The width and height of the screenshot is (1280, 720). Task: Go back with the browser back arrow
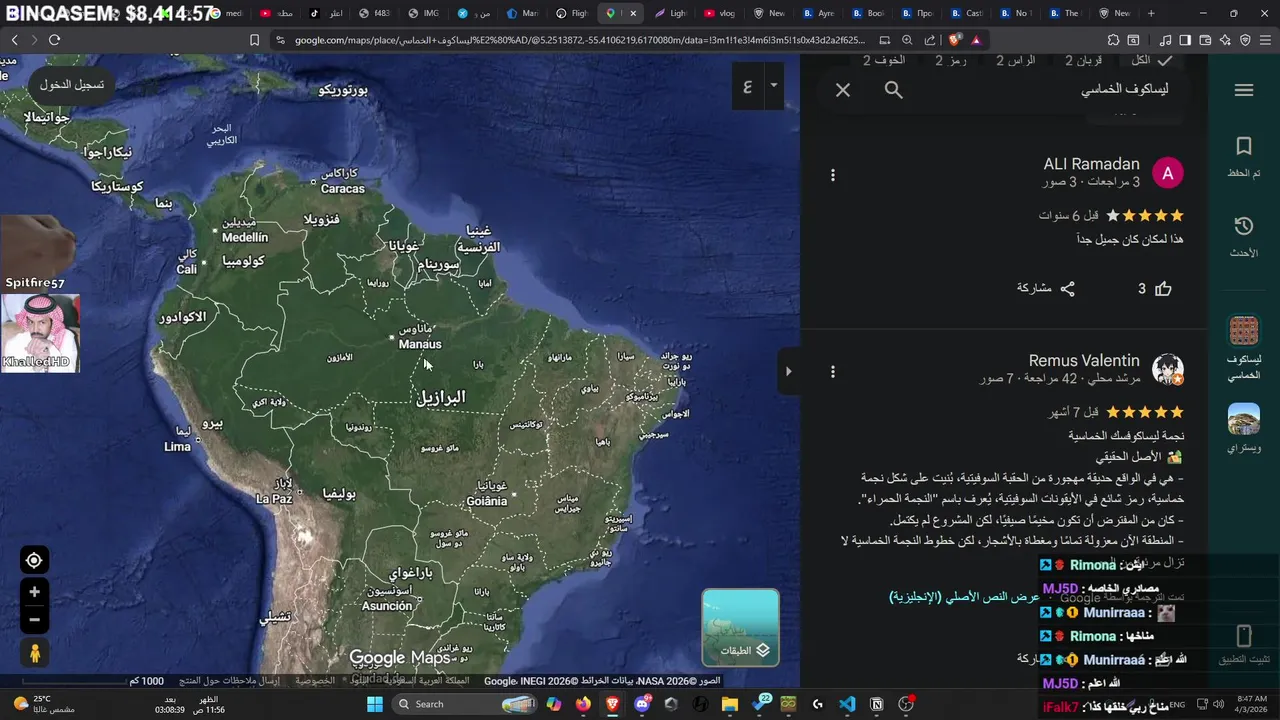point(14,40)
